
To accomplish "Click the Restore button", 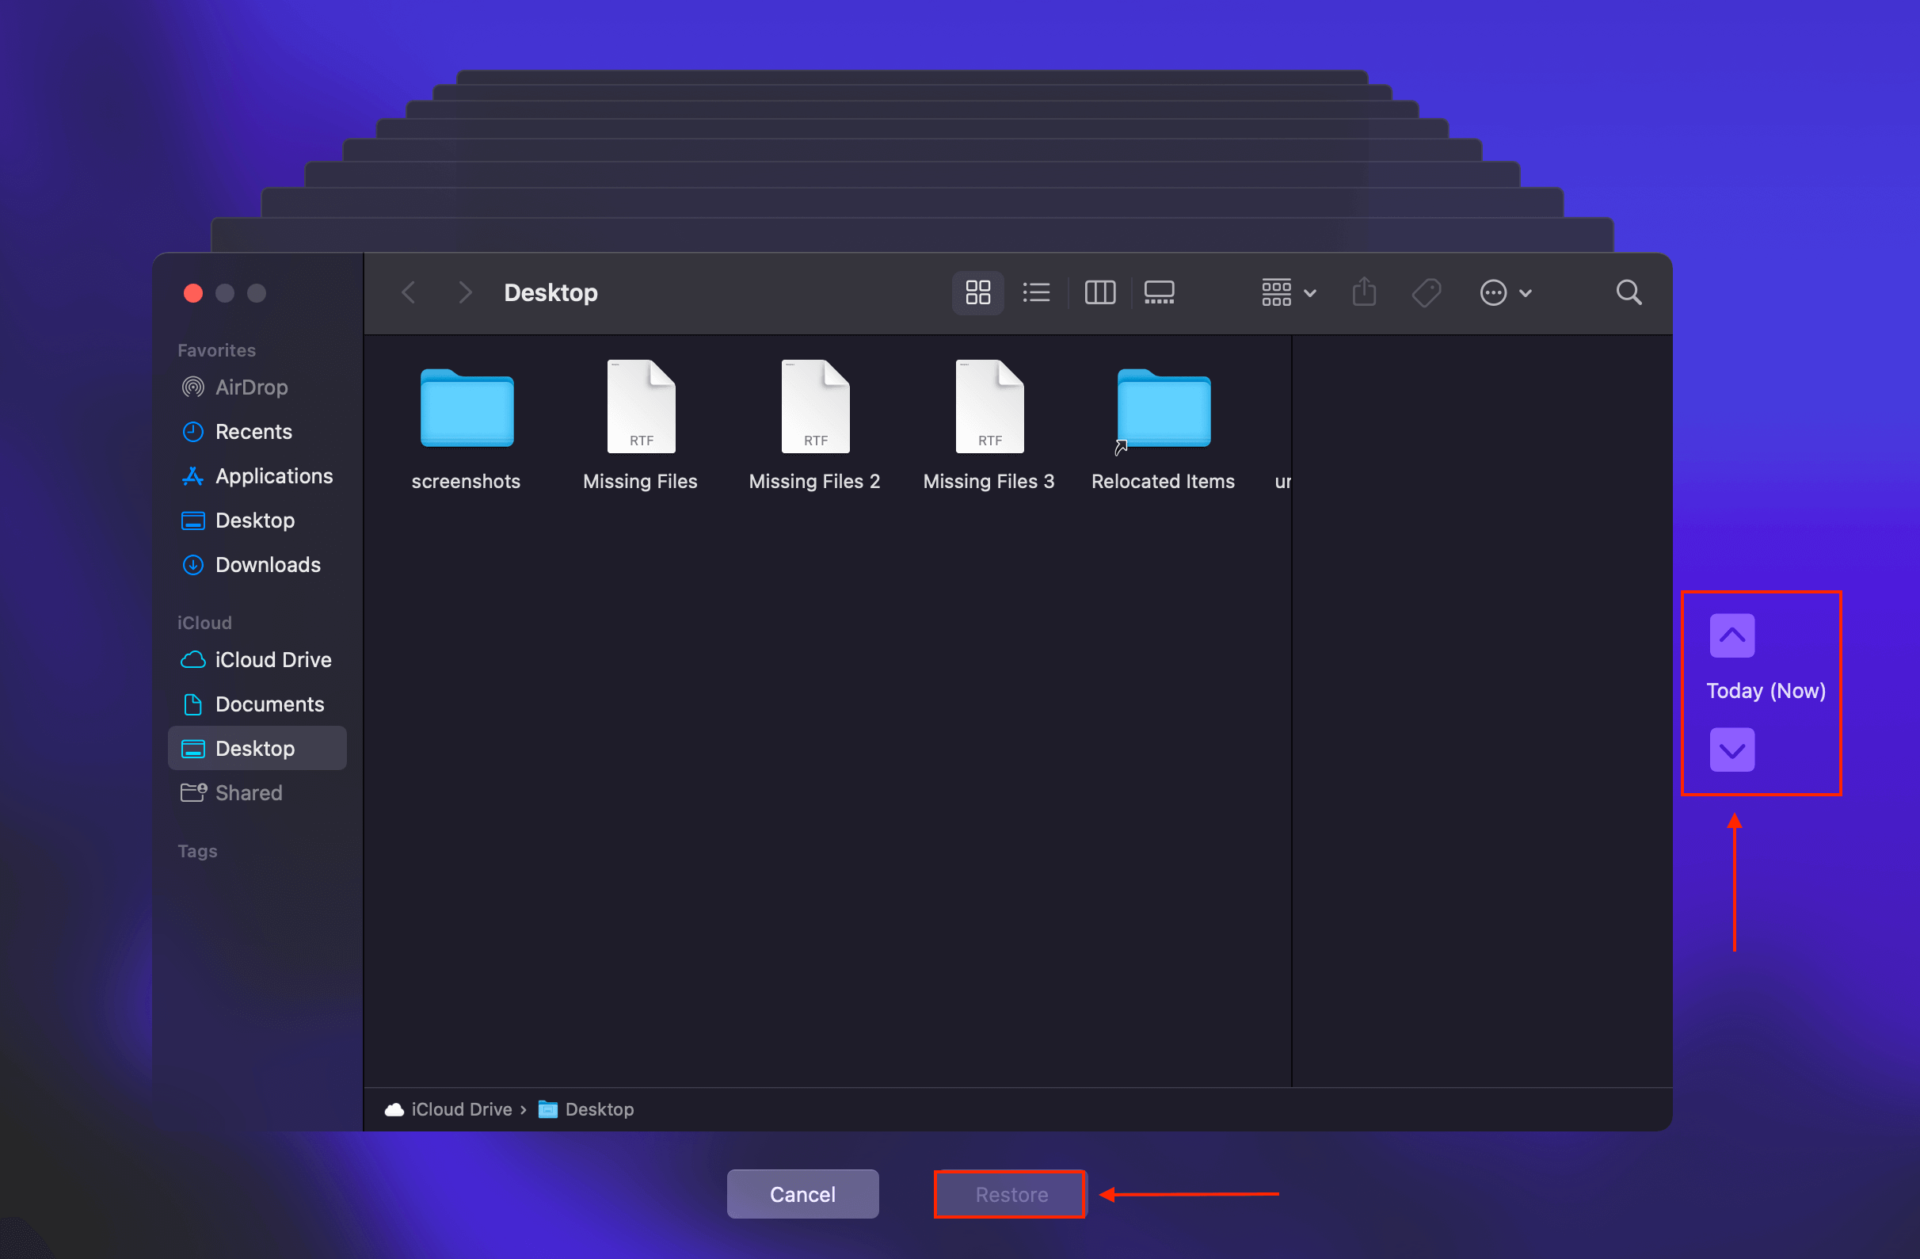I will (x=1009, y=1193).
